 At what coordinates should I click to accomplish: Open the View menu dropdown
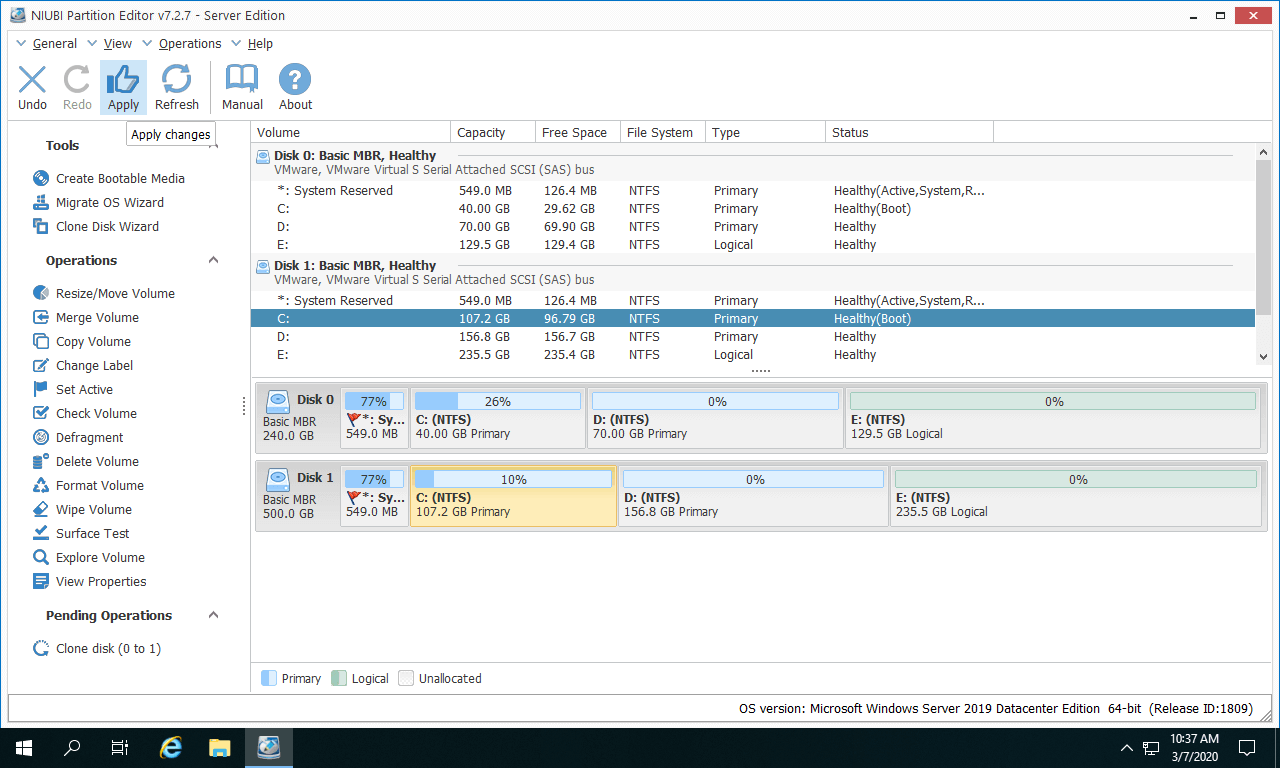[117, 44]
